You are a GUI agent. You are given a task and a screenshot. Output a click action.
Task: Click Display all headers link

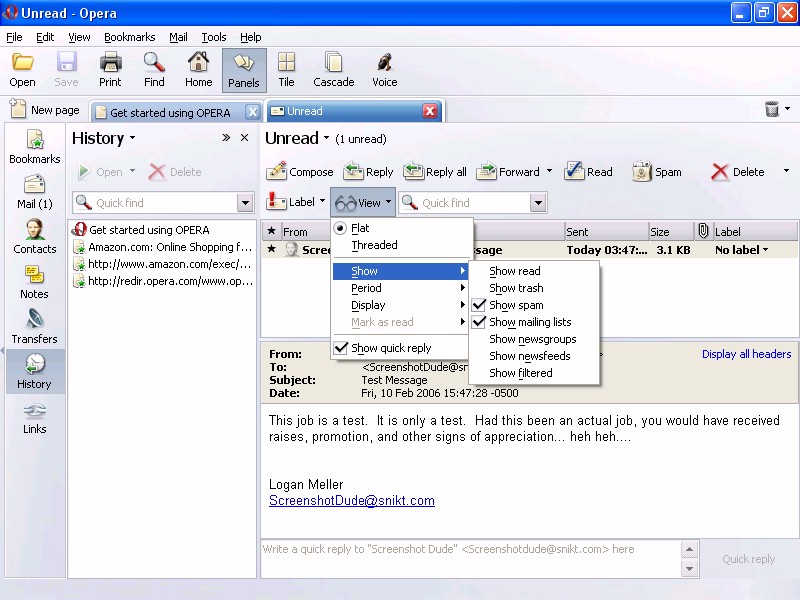pos(746,354)
